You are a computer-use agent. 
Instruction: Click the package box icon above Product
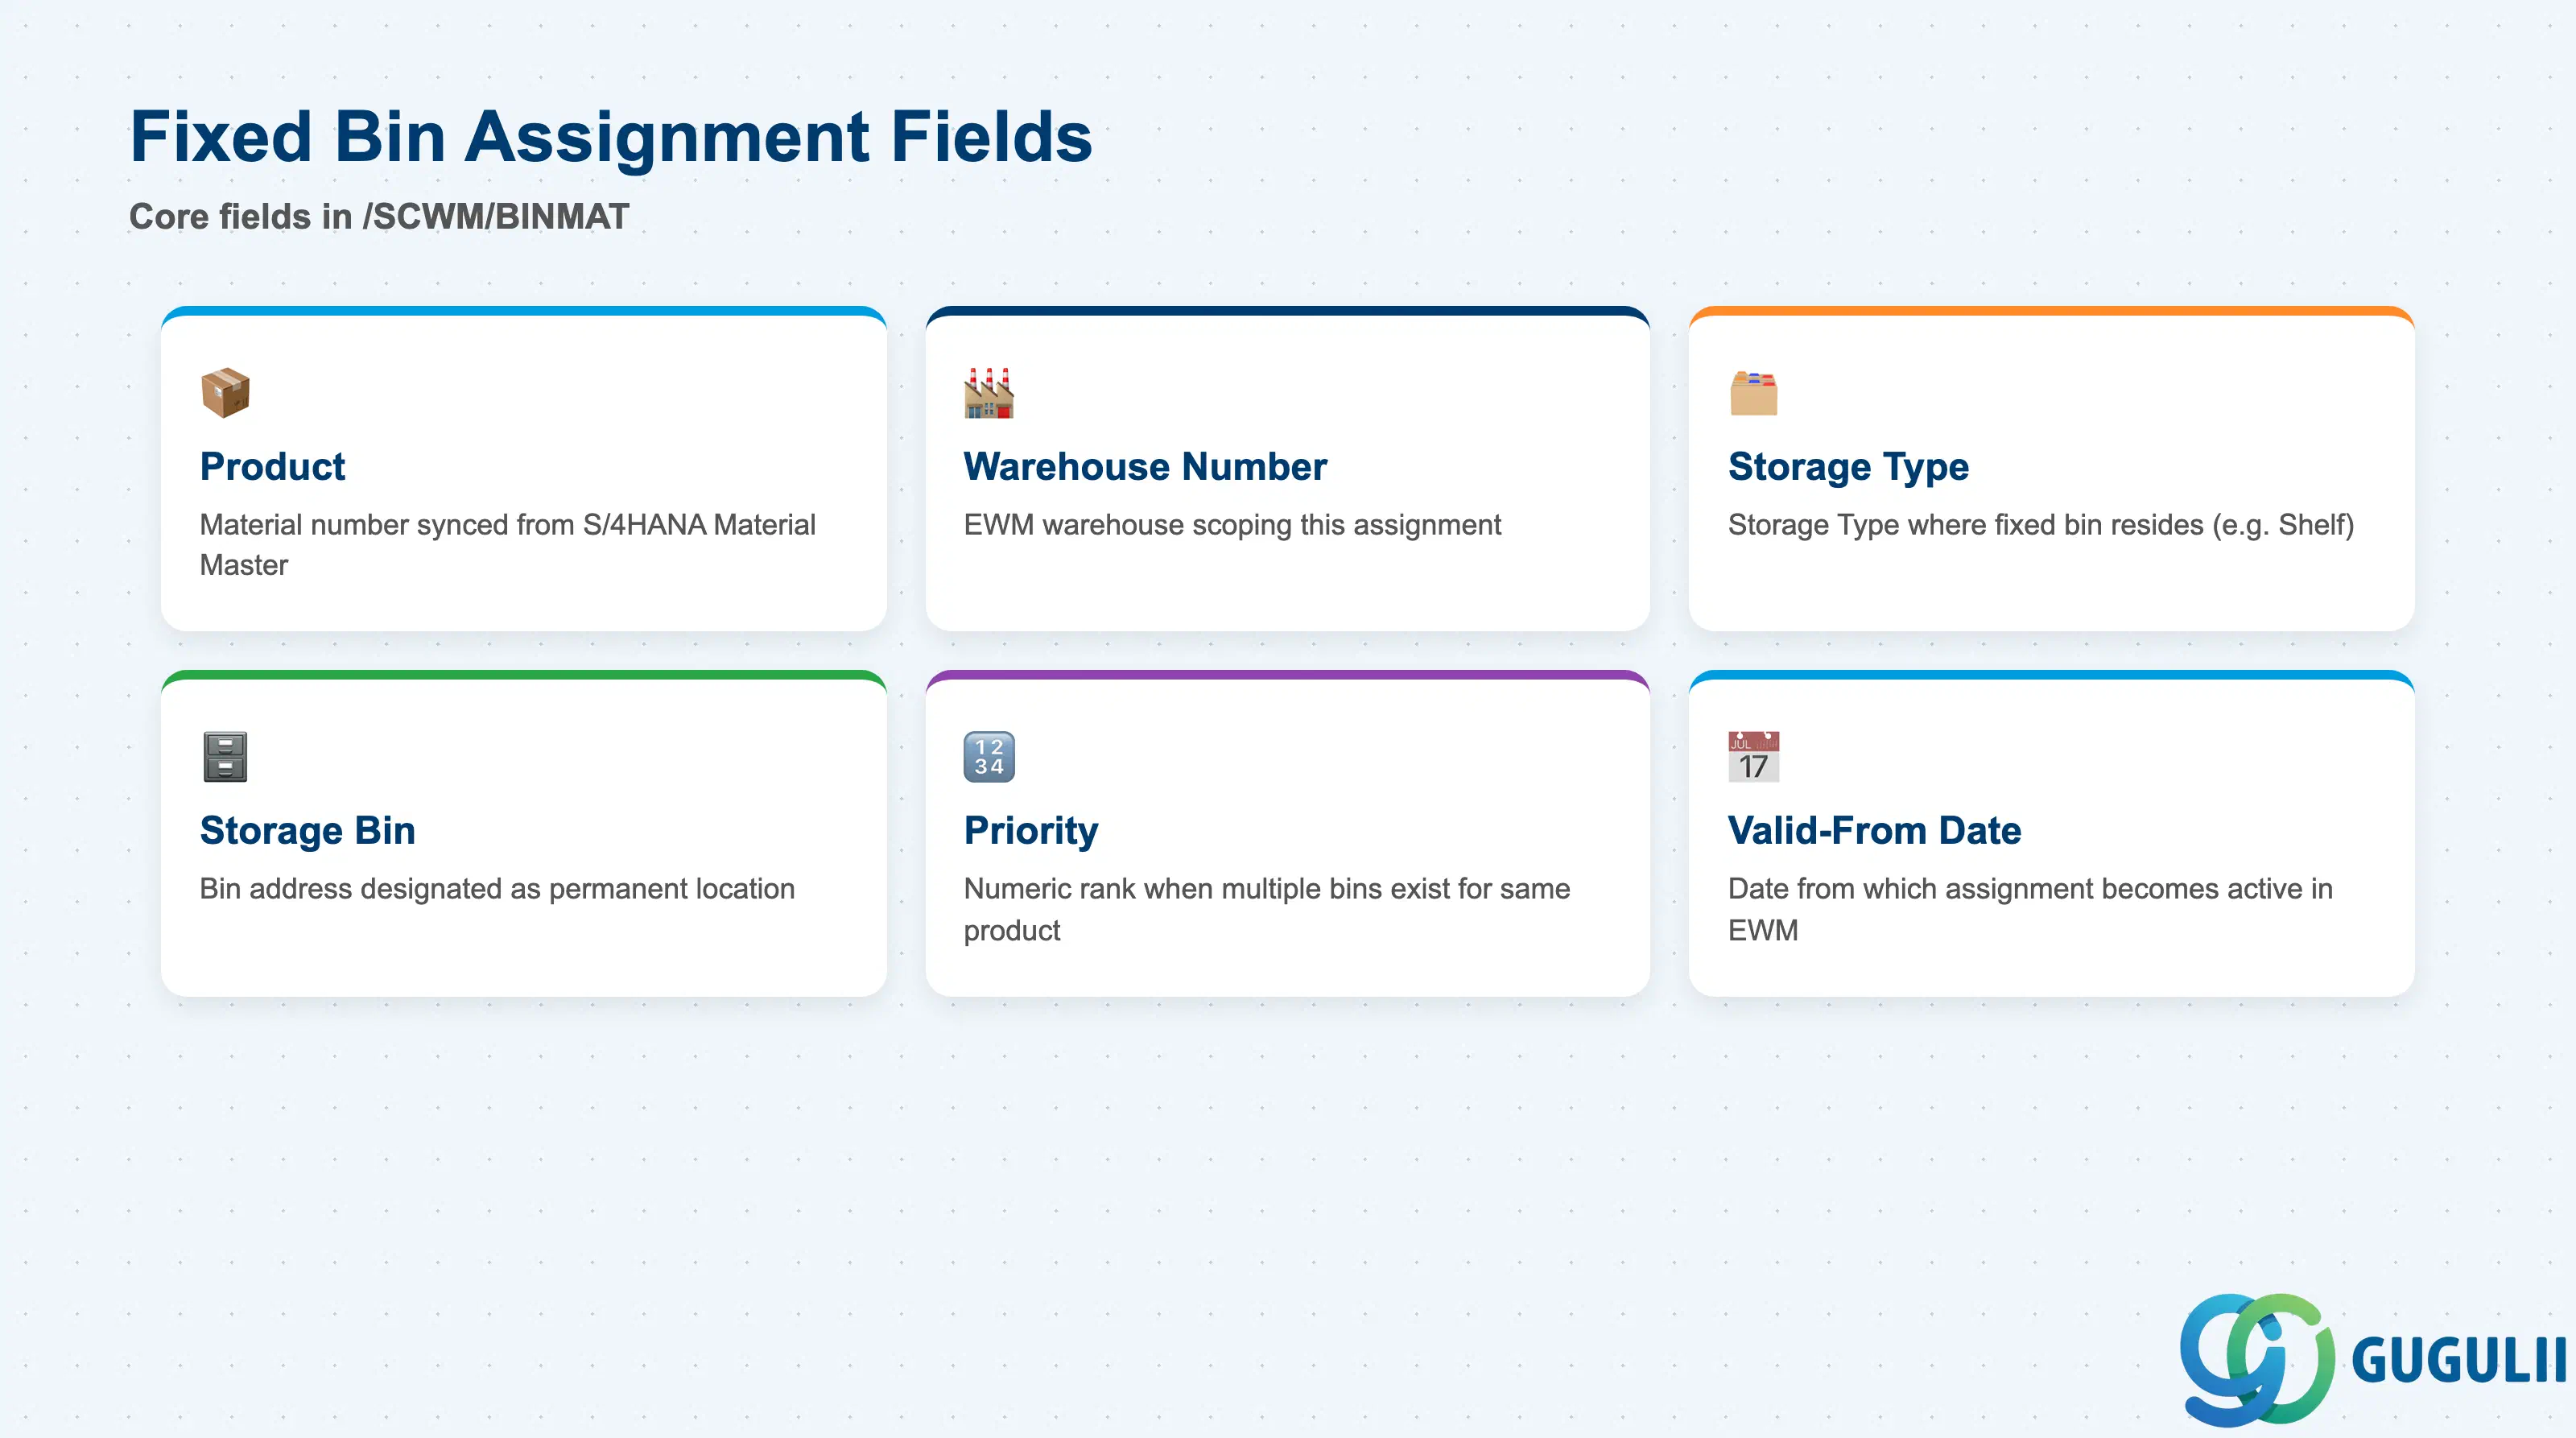click(225, 392)
